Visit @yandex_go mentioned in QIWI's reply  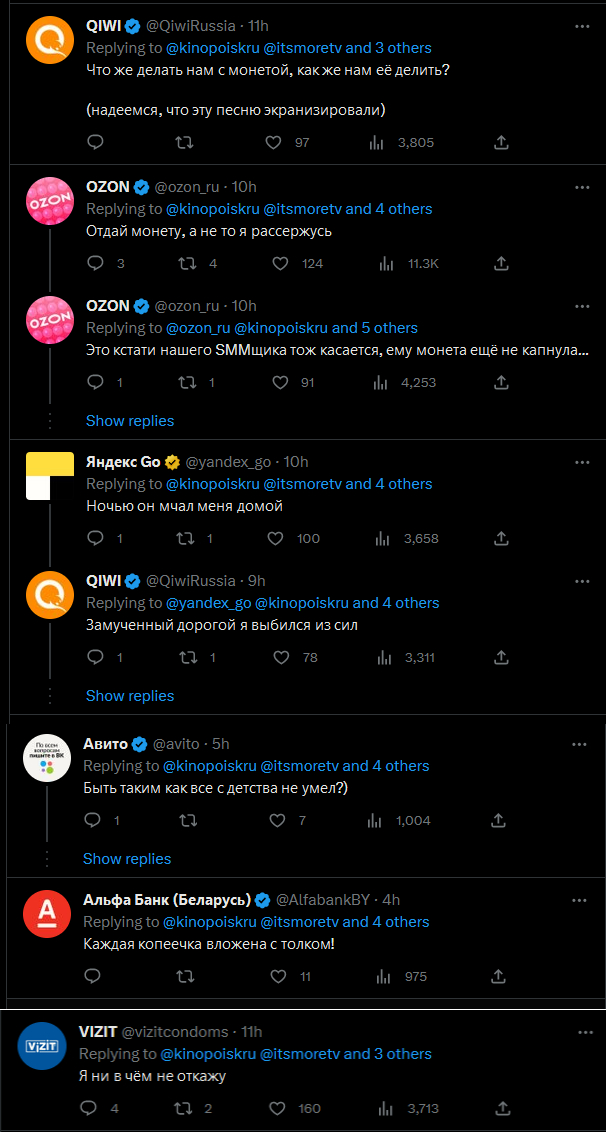[208, 602]
